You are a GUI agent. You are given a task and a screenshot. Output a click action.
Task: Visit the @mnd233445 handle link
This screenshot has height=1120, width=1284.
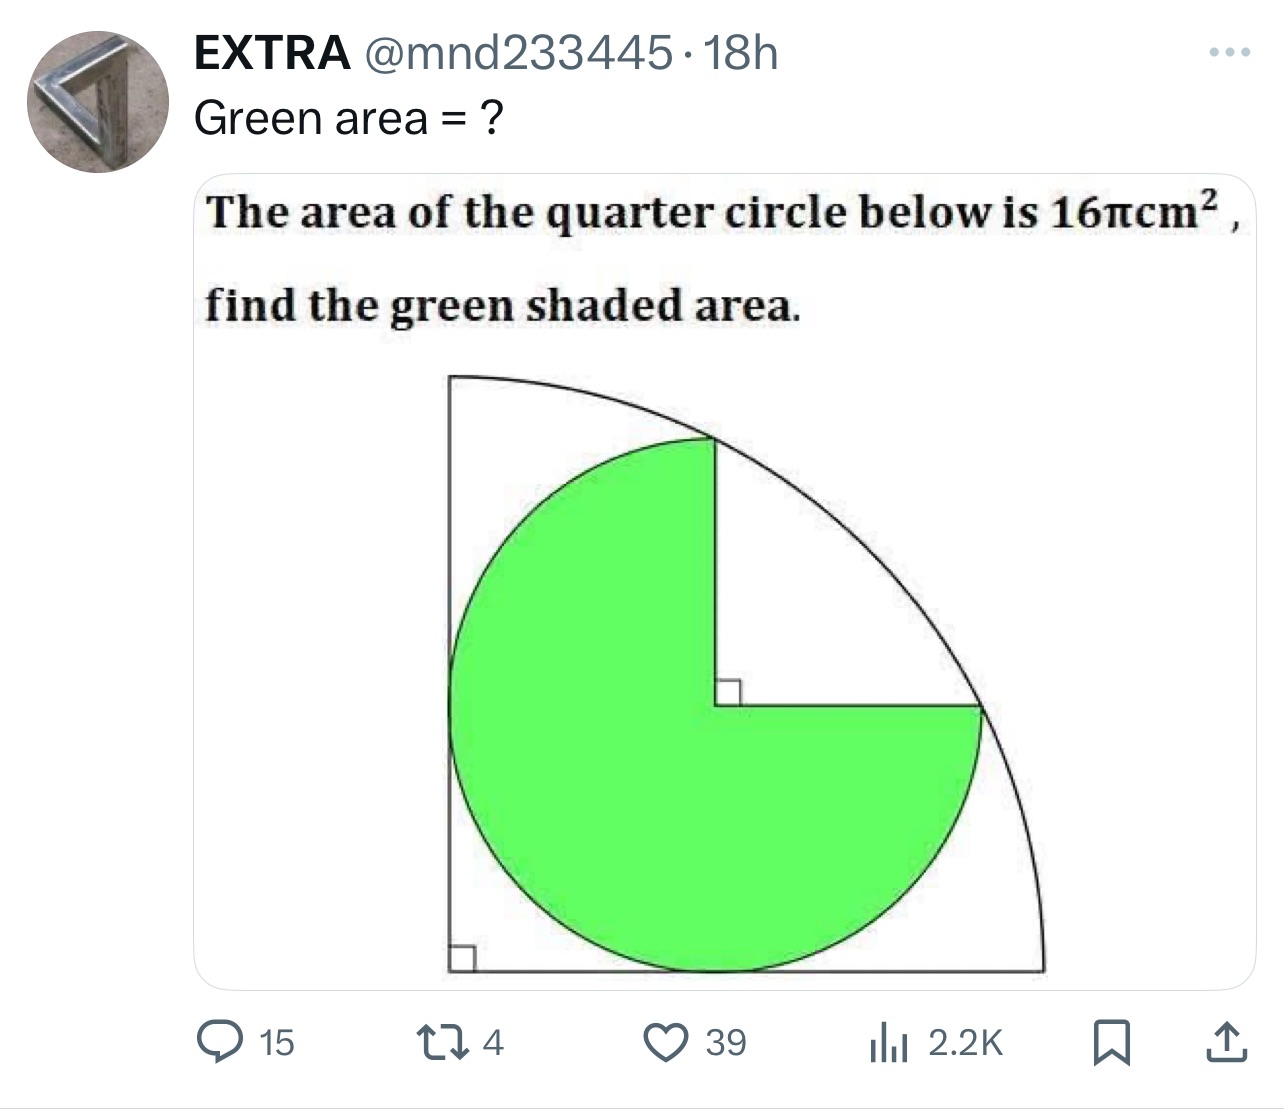[516, 53]
